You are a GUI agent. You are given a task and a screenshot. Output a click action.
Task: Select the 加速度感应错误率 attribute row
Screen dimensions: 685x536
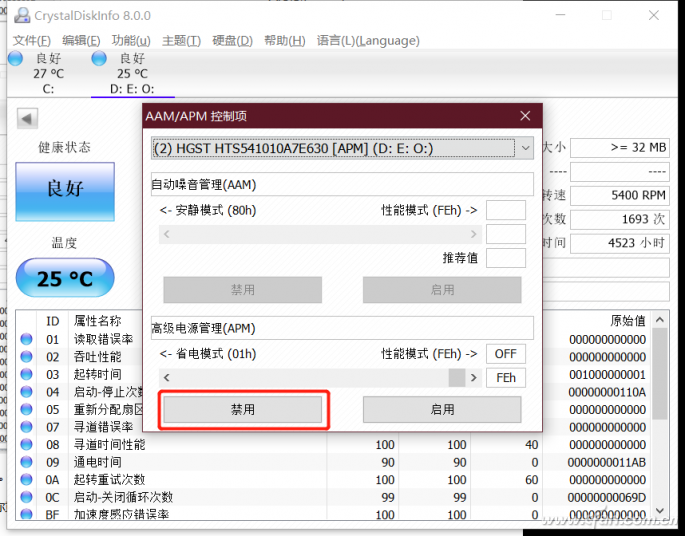pyautogui.click(x=334, y=514)
